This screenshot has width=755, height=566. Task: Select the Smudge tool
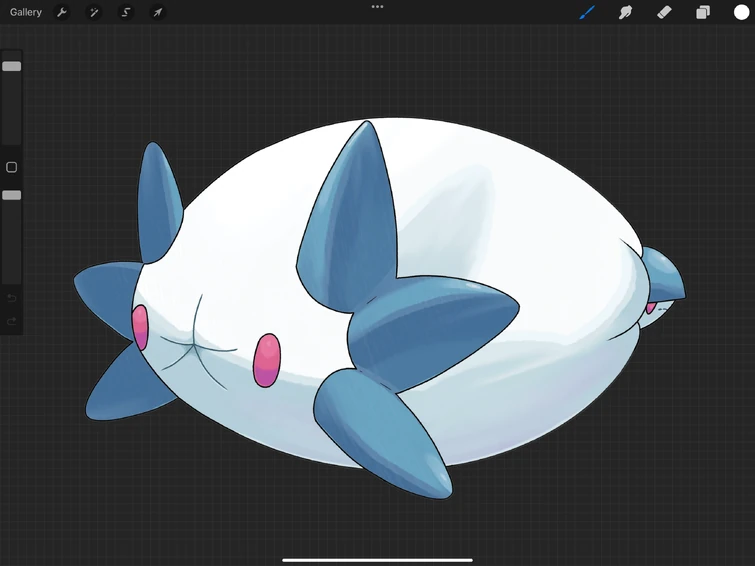click(625, 12)
